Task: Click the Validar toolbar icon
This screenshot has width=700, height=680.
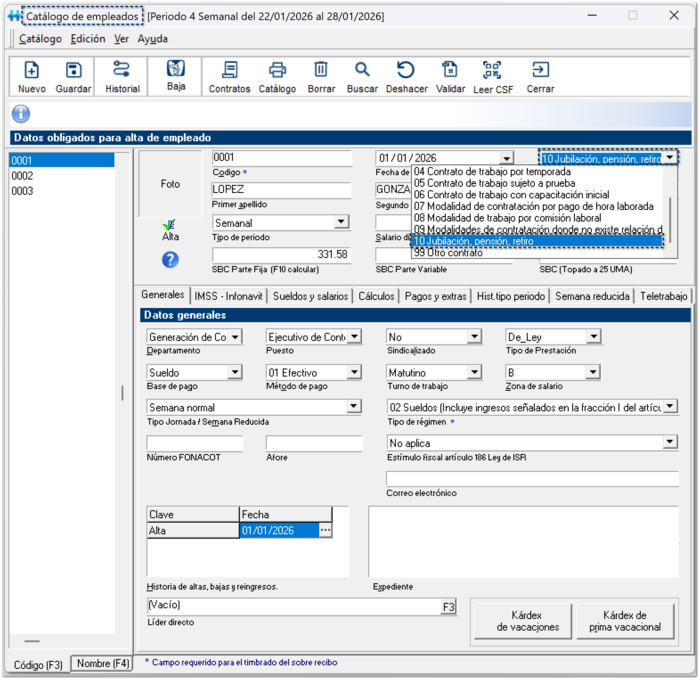Action: (450, 76)
